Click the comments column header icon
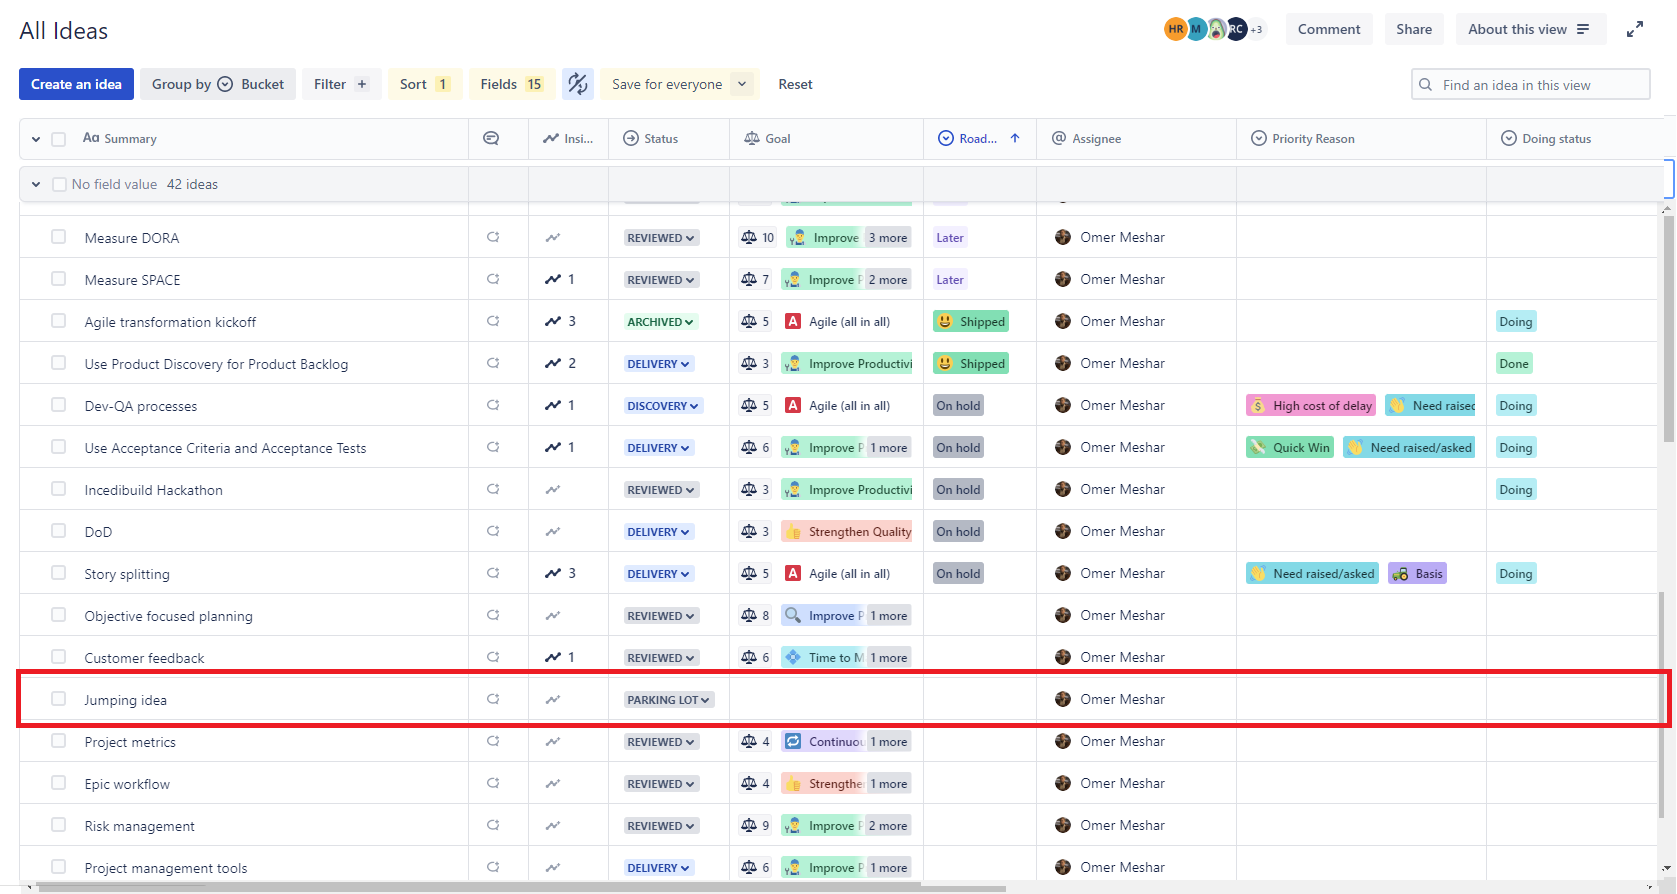 click(491, 138)
